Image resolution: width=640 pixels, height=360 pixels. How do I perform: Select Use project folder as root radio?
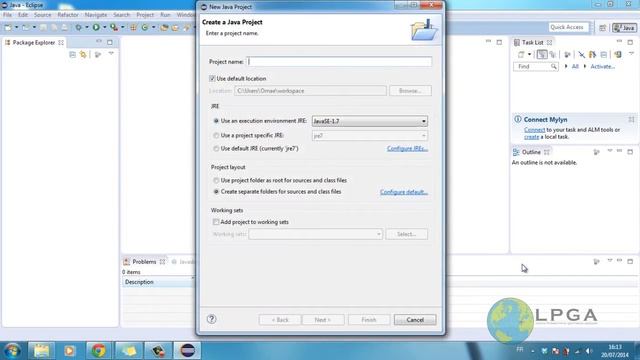[x=216, y=180]
